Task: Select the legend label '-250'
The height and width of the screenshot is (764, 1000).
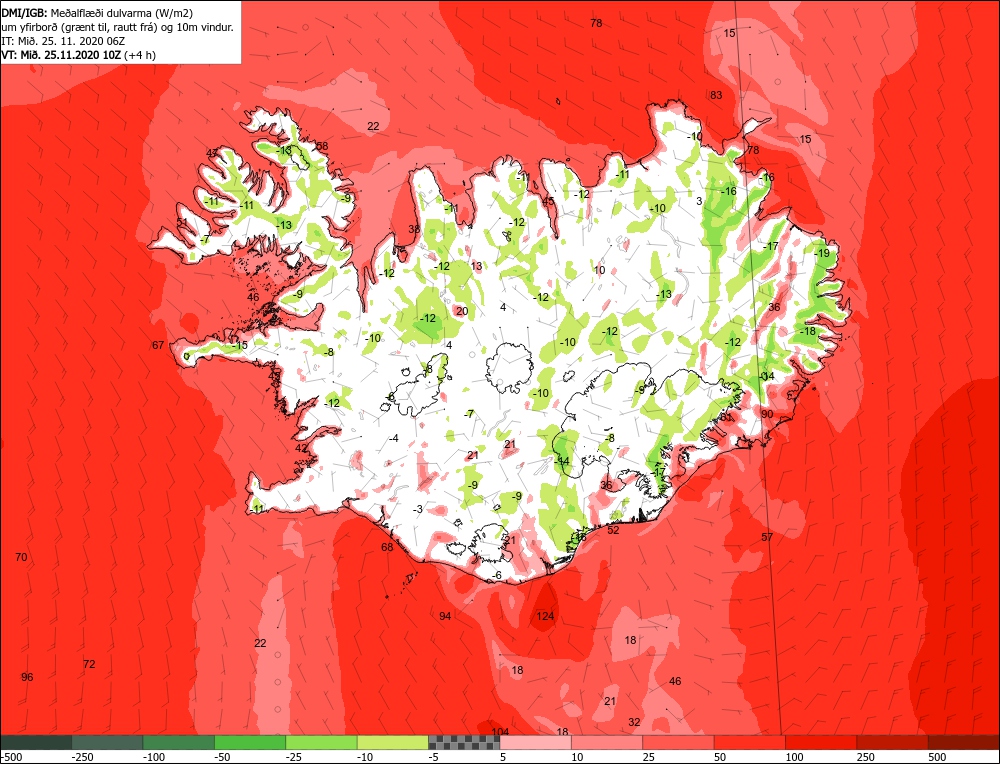Action: coord(83,757)
